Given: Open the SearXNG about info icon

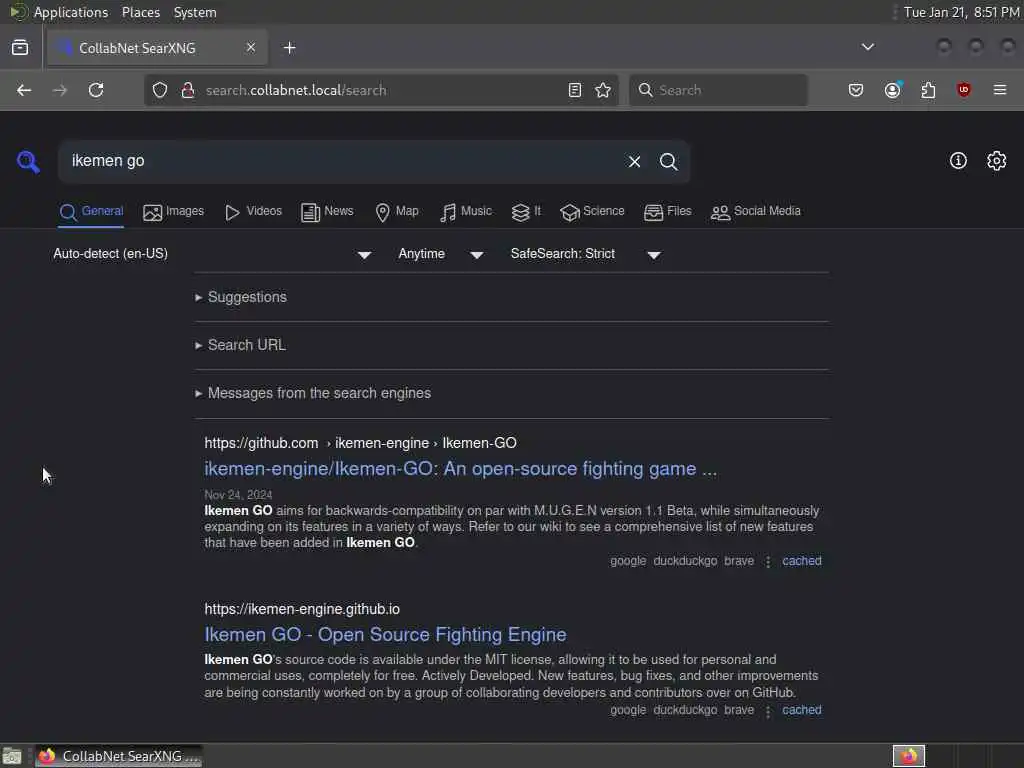Looking at the screenshot, I should coord(957,161).
